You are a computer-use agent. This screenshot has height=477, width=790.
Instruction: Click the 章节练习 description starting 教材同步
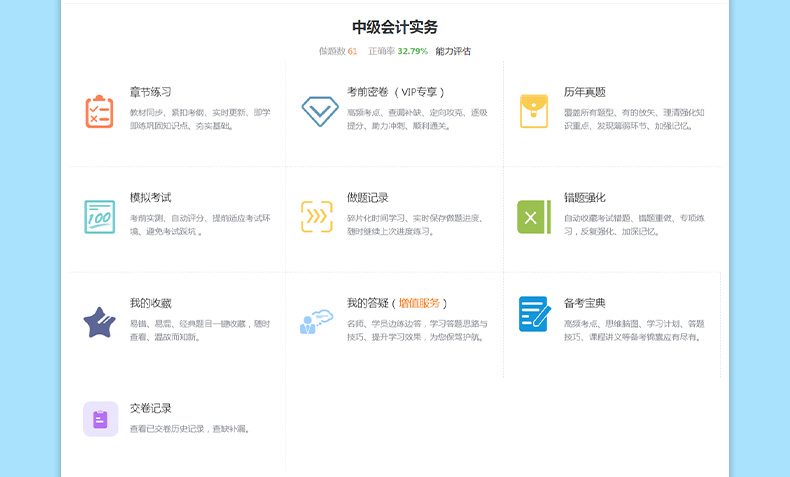pyautogui.click(x=200, y=119)
